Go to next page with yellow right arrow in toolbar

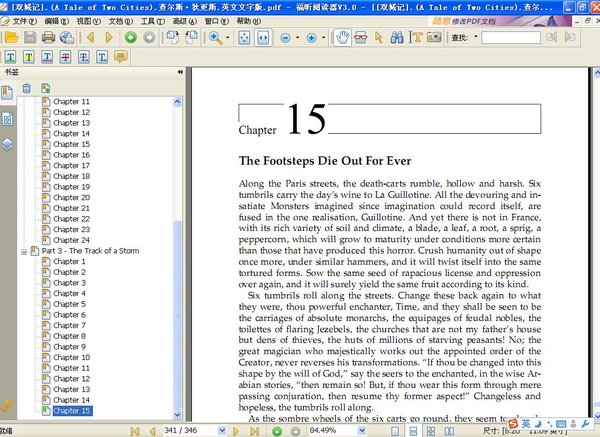pyautogui.click(x=109, y=38)
